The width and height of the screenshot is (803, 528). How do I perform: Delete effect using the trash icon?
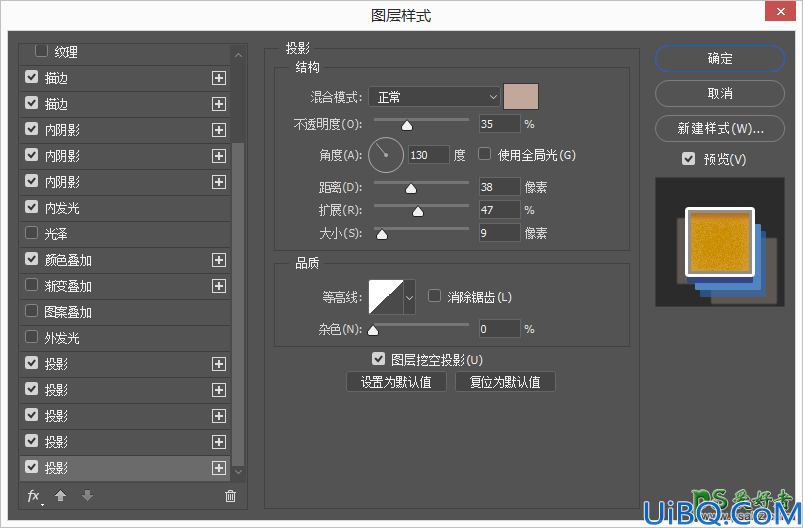[230, 496]
